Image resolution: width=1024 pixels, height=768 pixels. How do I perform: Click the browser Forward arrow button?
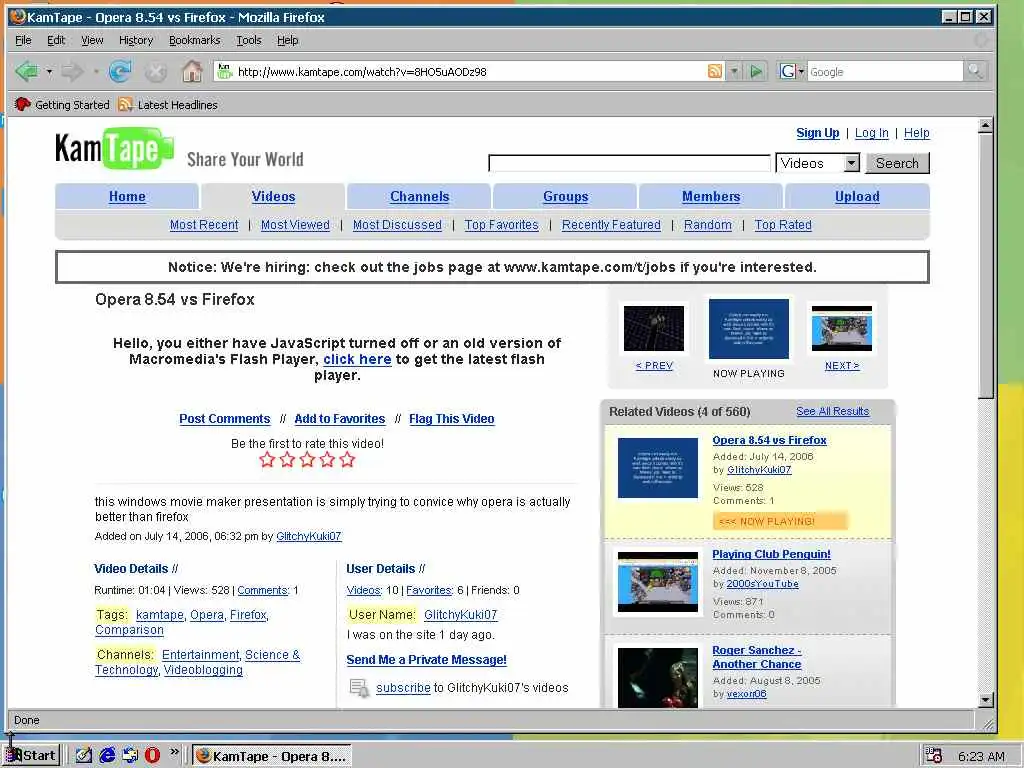[x=72, y=71]
